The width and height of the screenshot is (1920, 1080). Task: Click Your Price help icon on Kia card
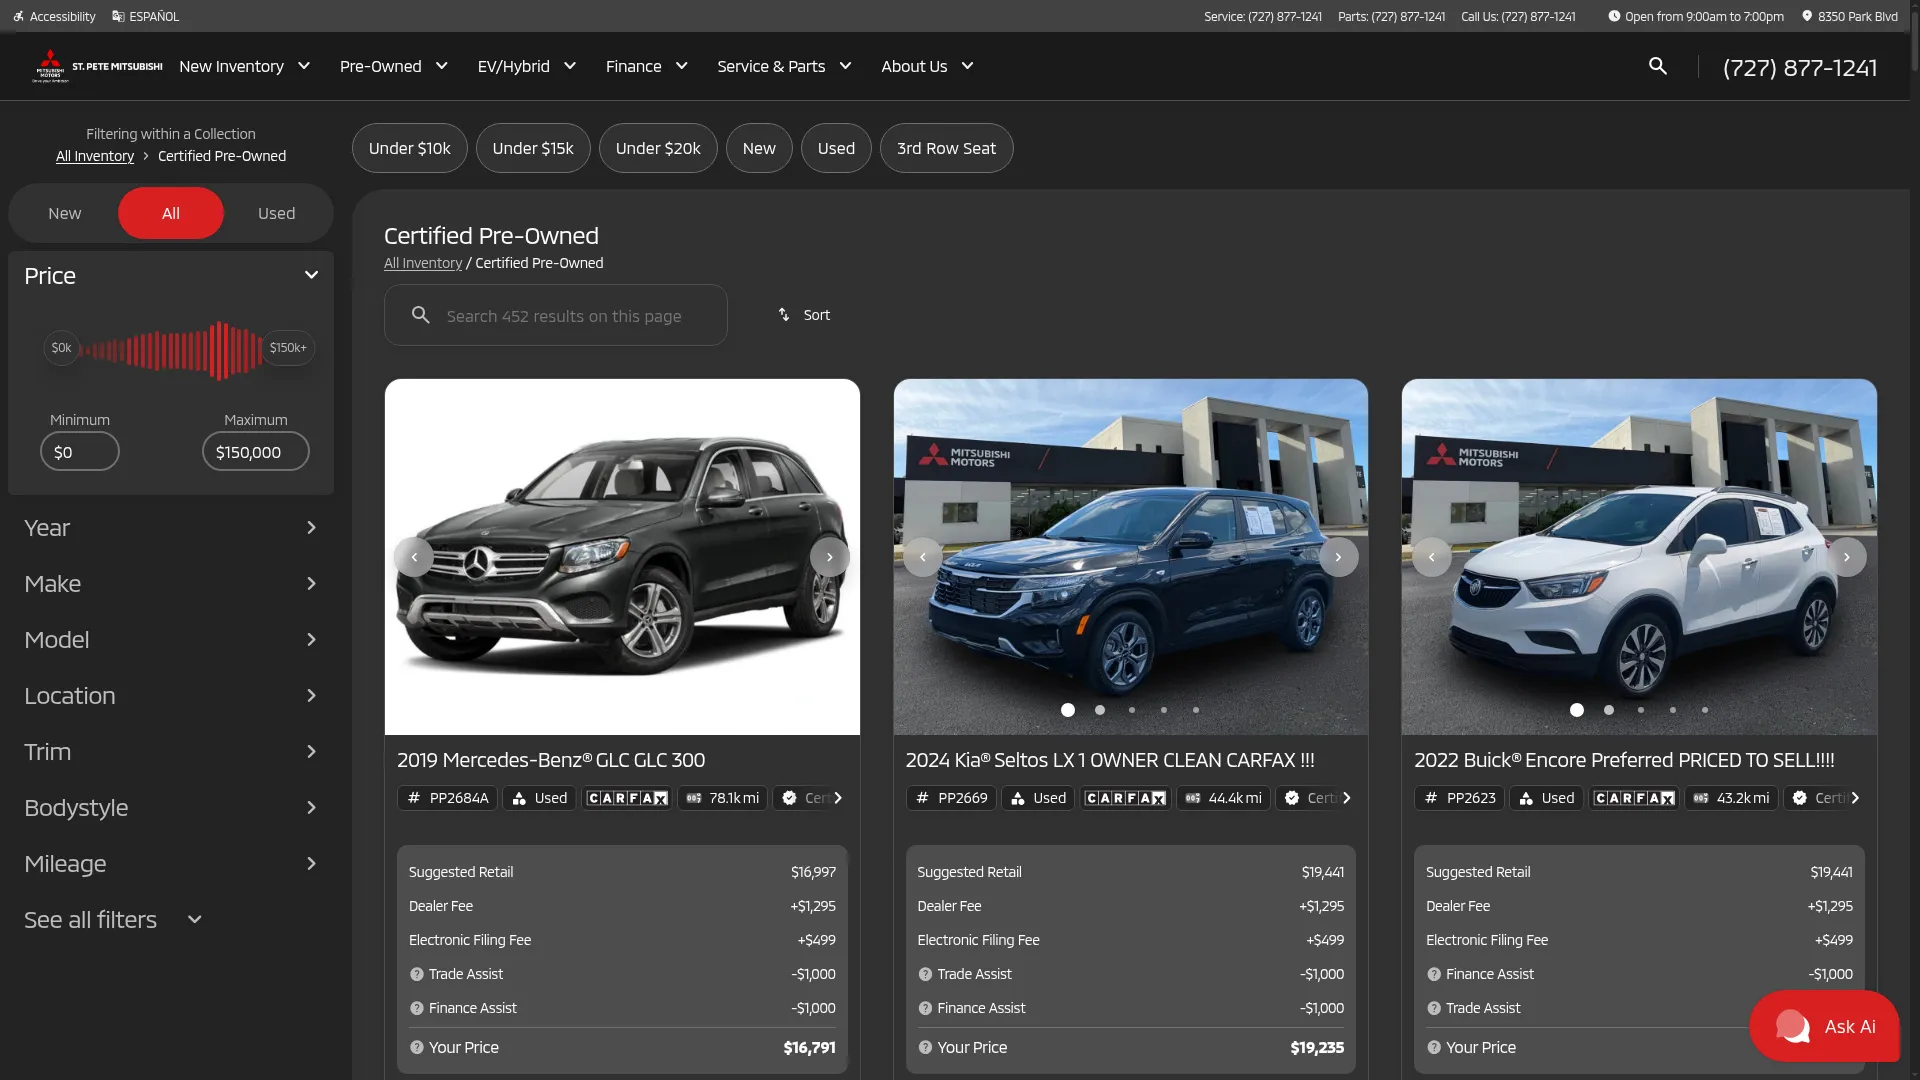point(925,1048)
